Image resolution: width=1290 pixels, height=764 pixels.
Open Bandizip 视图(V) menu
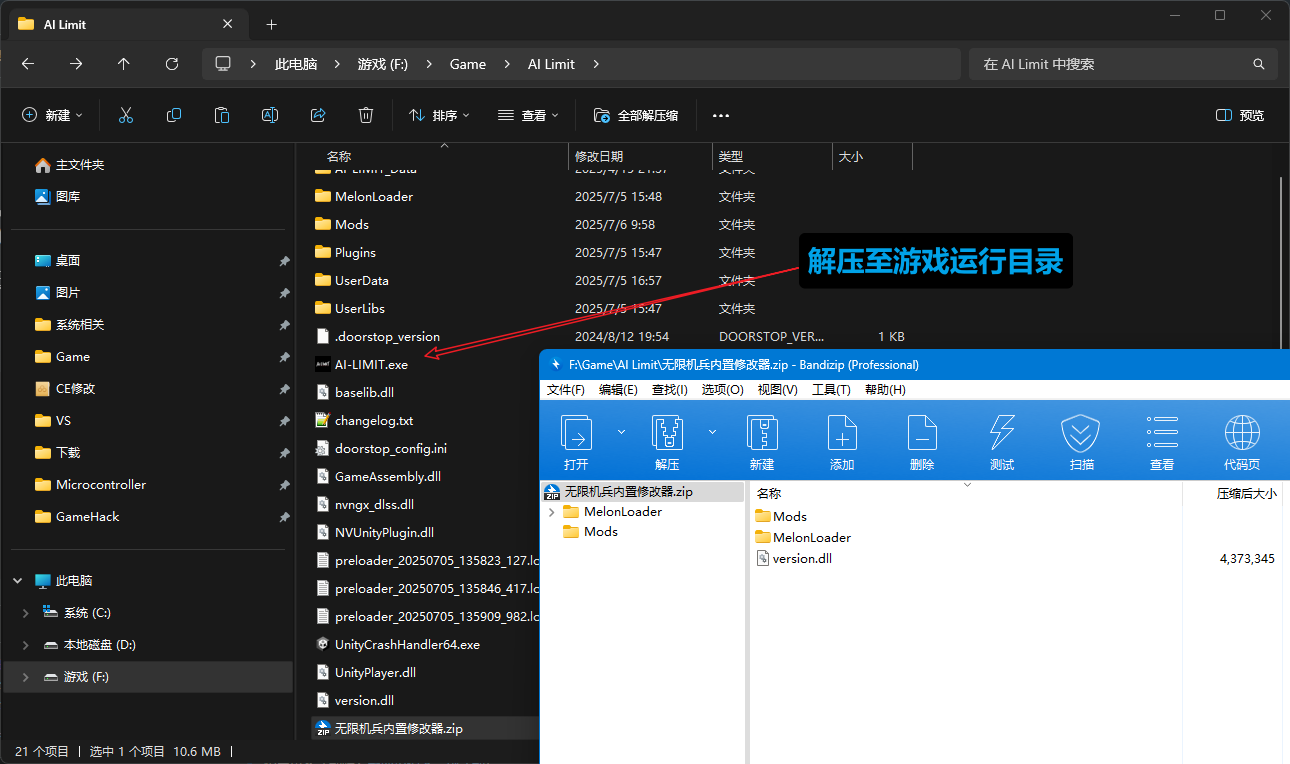coord(777,390)
